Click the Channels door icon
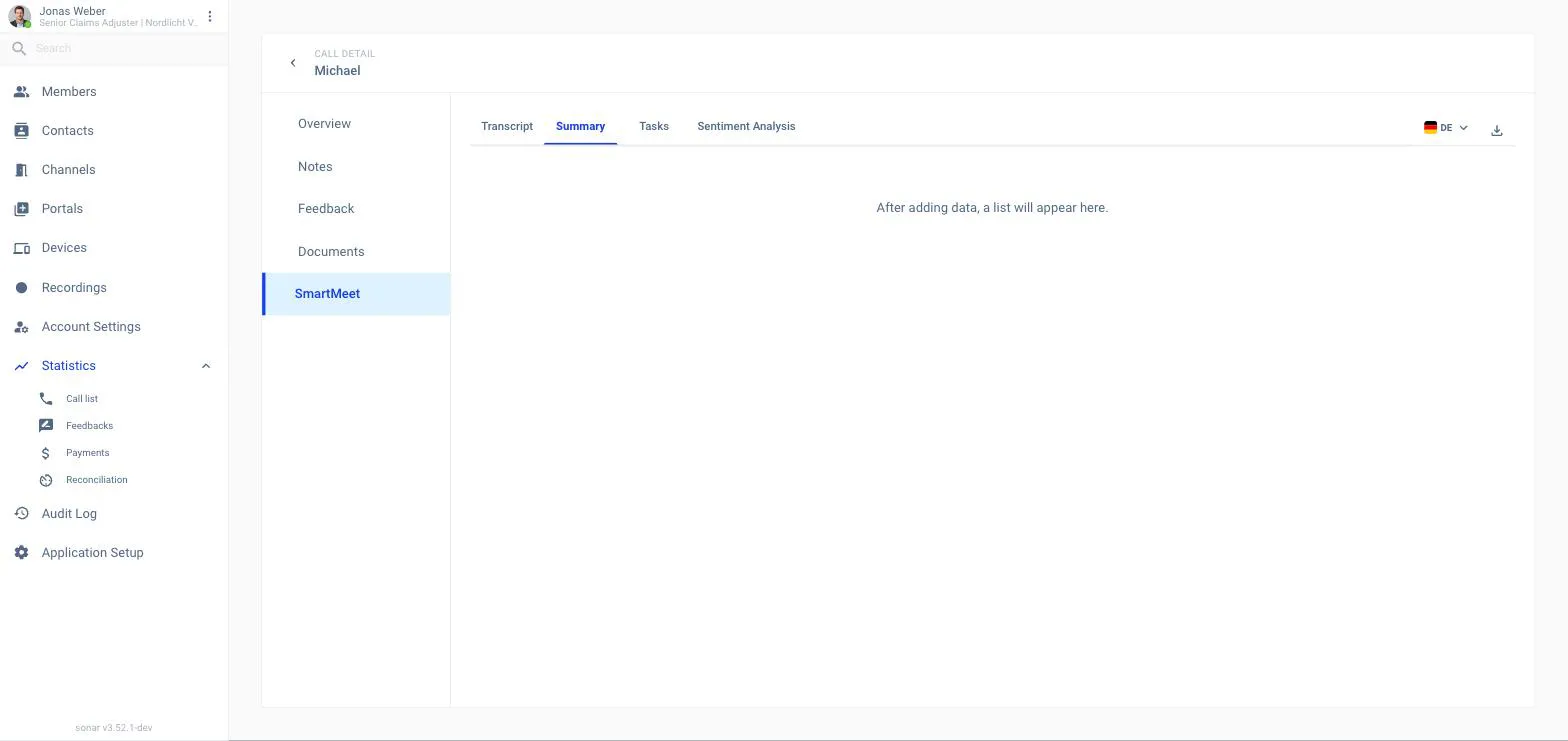 click(x=21, y=170)
